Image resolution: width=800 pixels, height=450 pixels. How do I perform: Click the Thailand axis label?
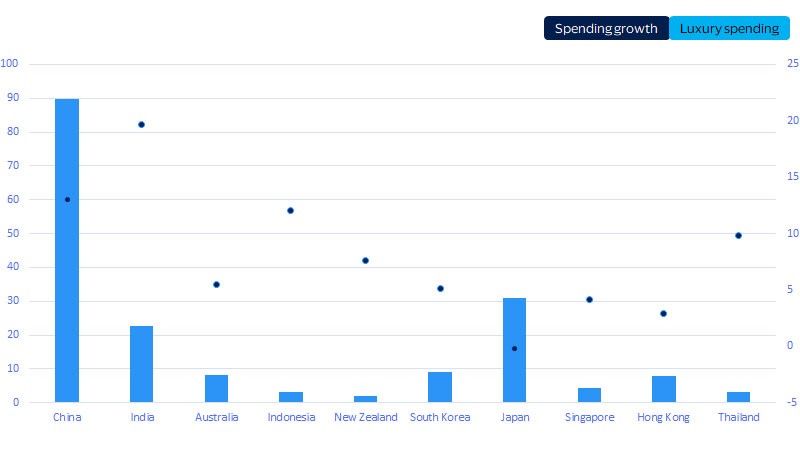[738, 417]
